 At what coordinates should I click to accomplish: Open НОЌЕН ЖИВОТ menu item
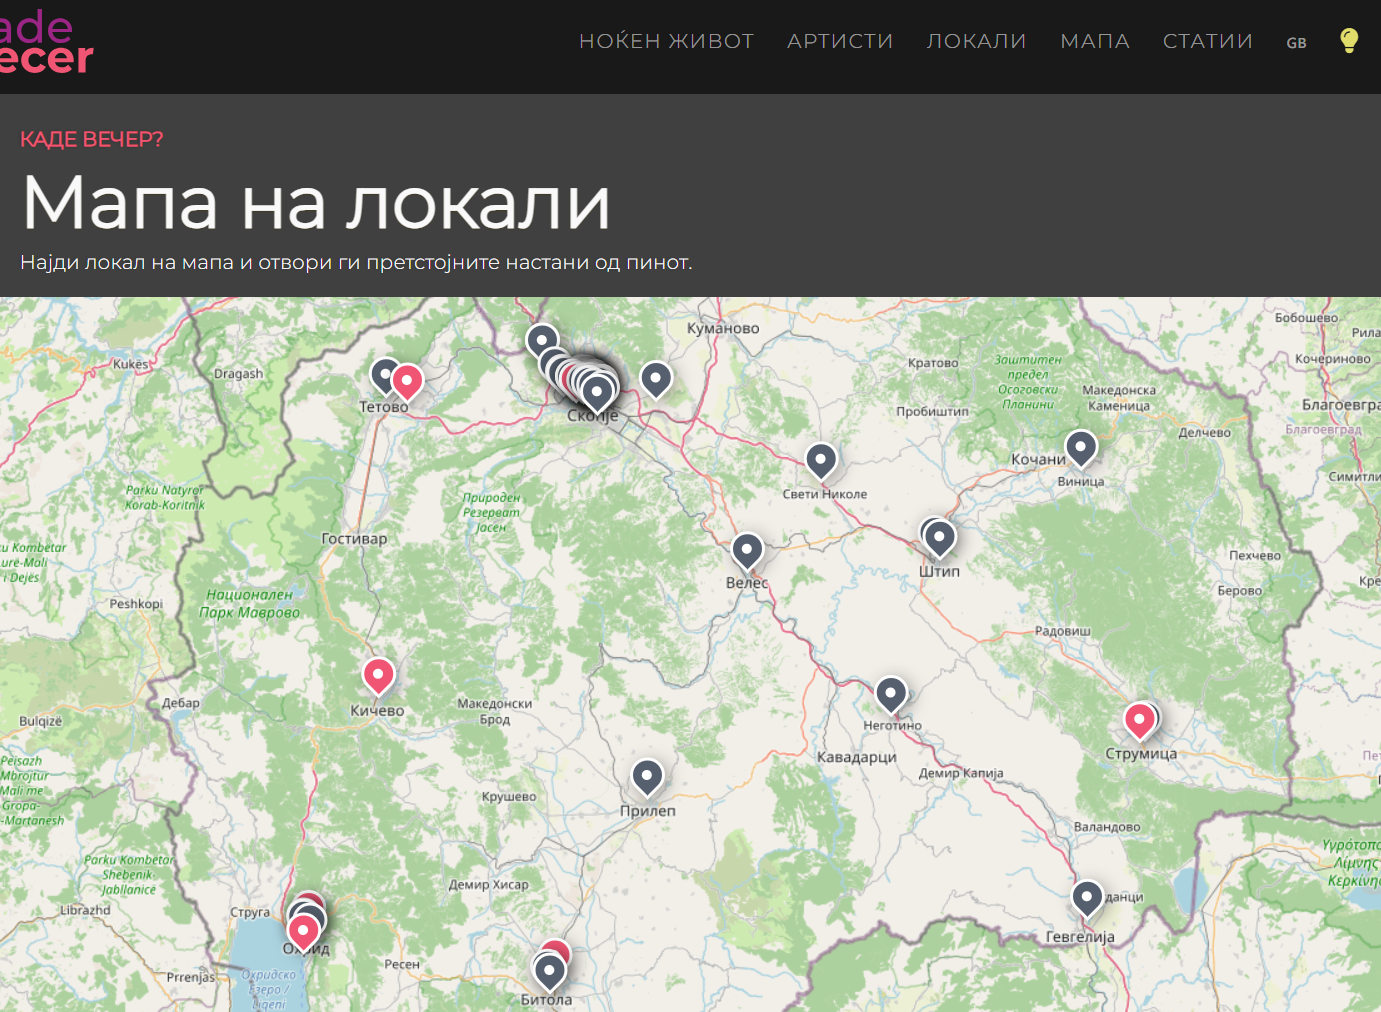pyautogui.click(x=667, y=41)
